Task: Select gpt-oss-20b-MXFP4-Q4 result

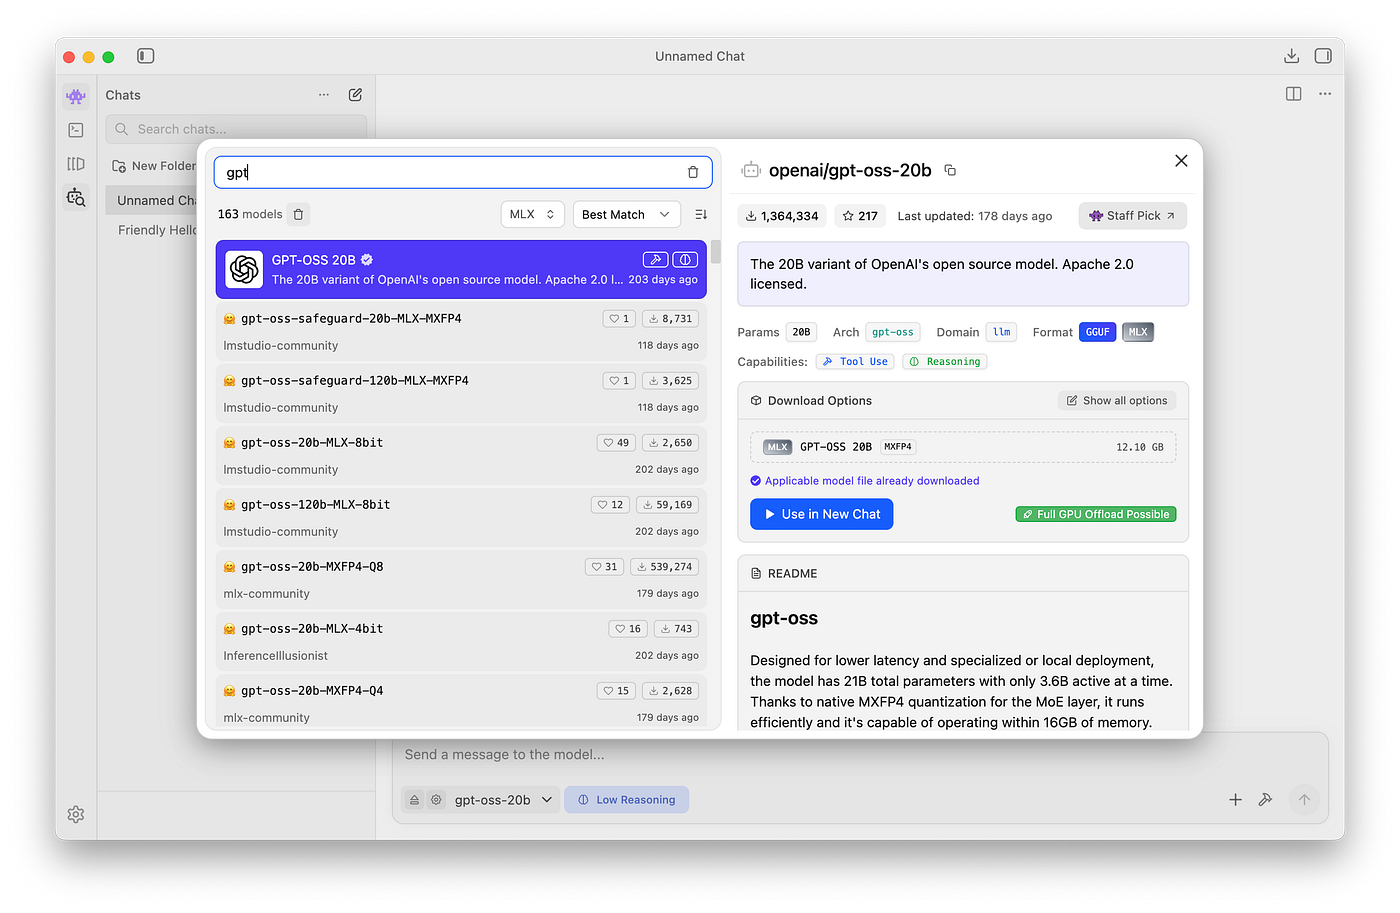Action: (x=461, y=703)
